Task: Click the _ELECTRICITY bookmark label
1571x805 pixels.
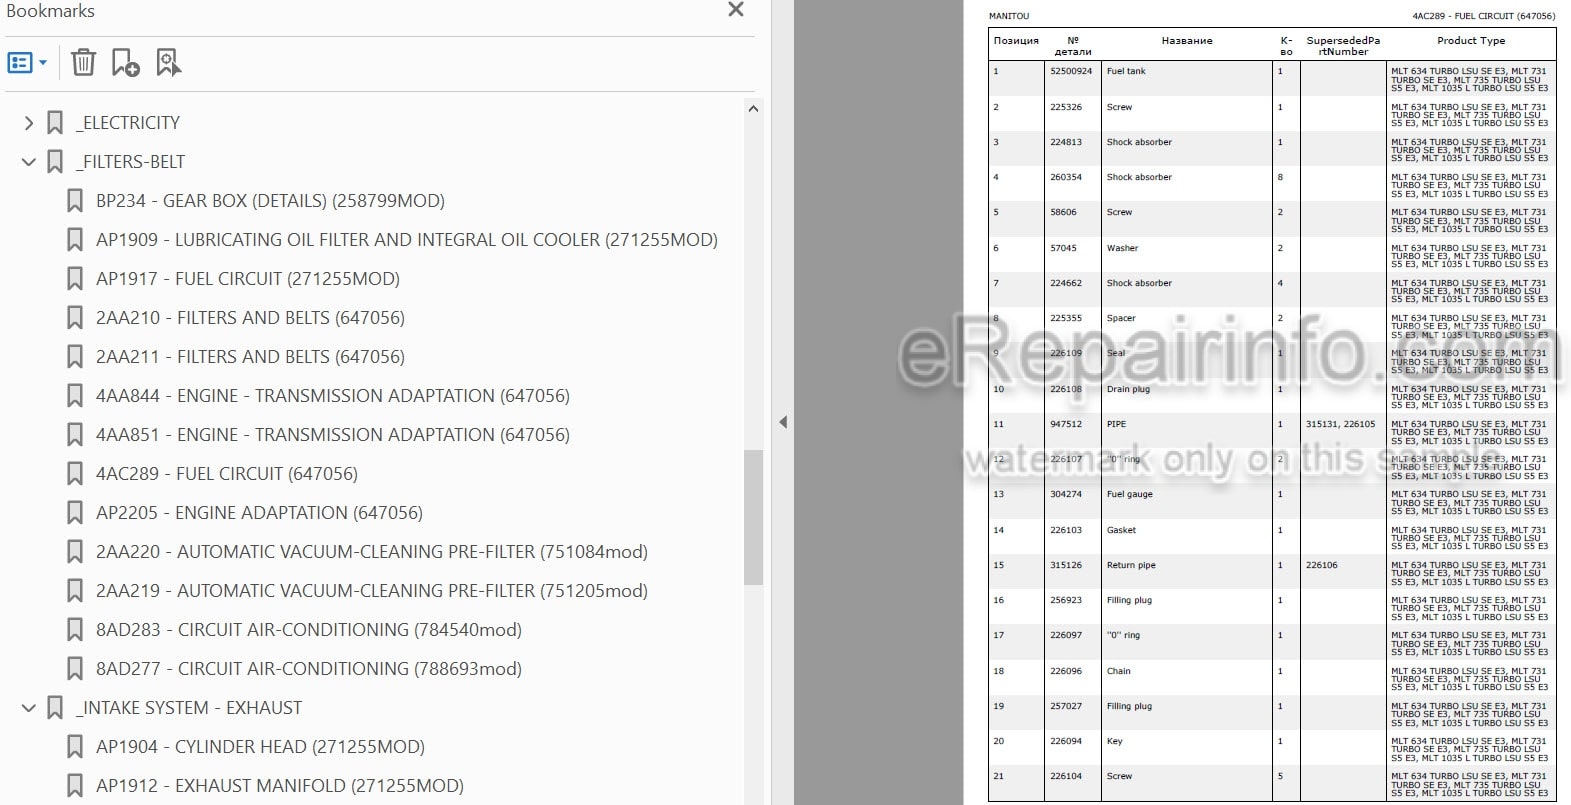Action: [128, 123]
